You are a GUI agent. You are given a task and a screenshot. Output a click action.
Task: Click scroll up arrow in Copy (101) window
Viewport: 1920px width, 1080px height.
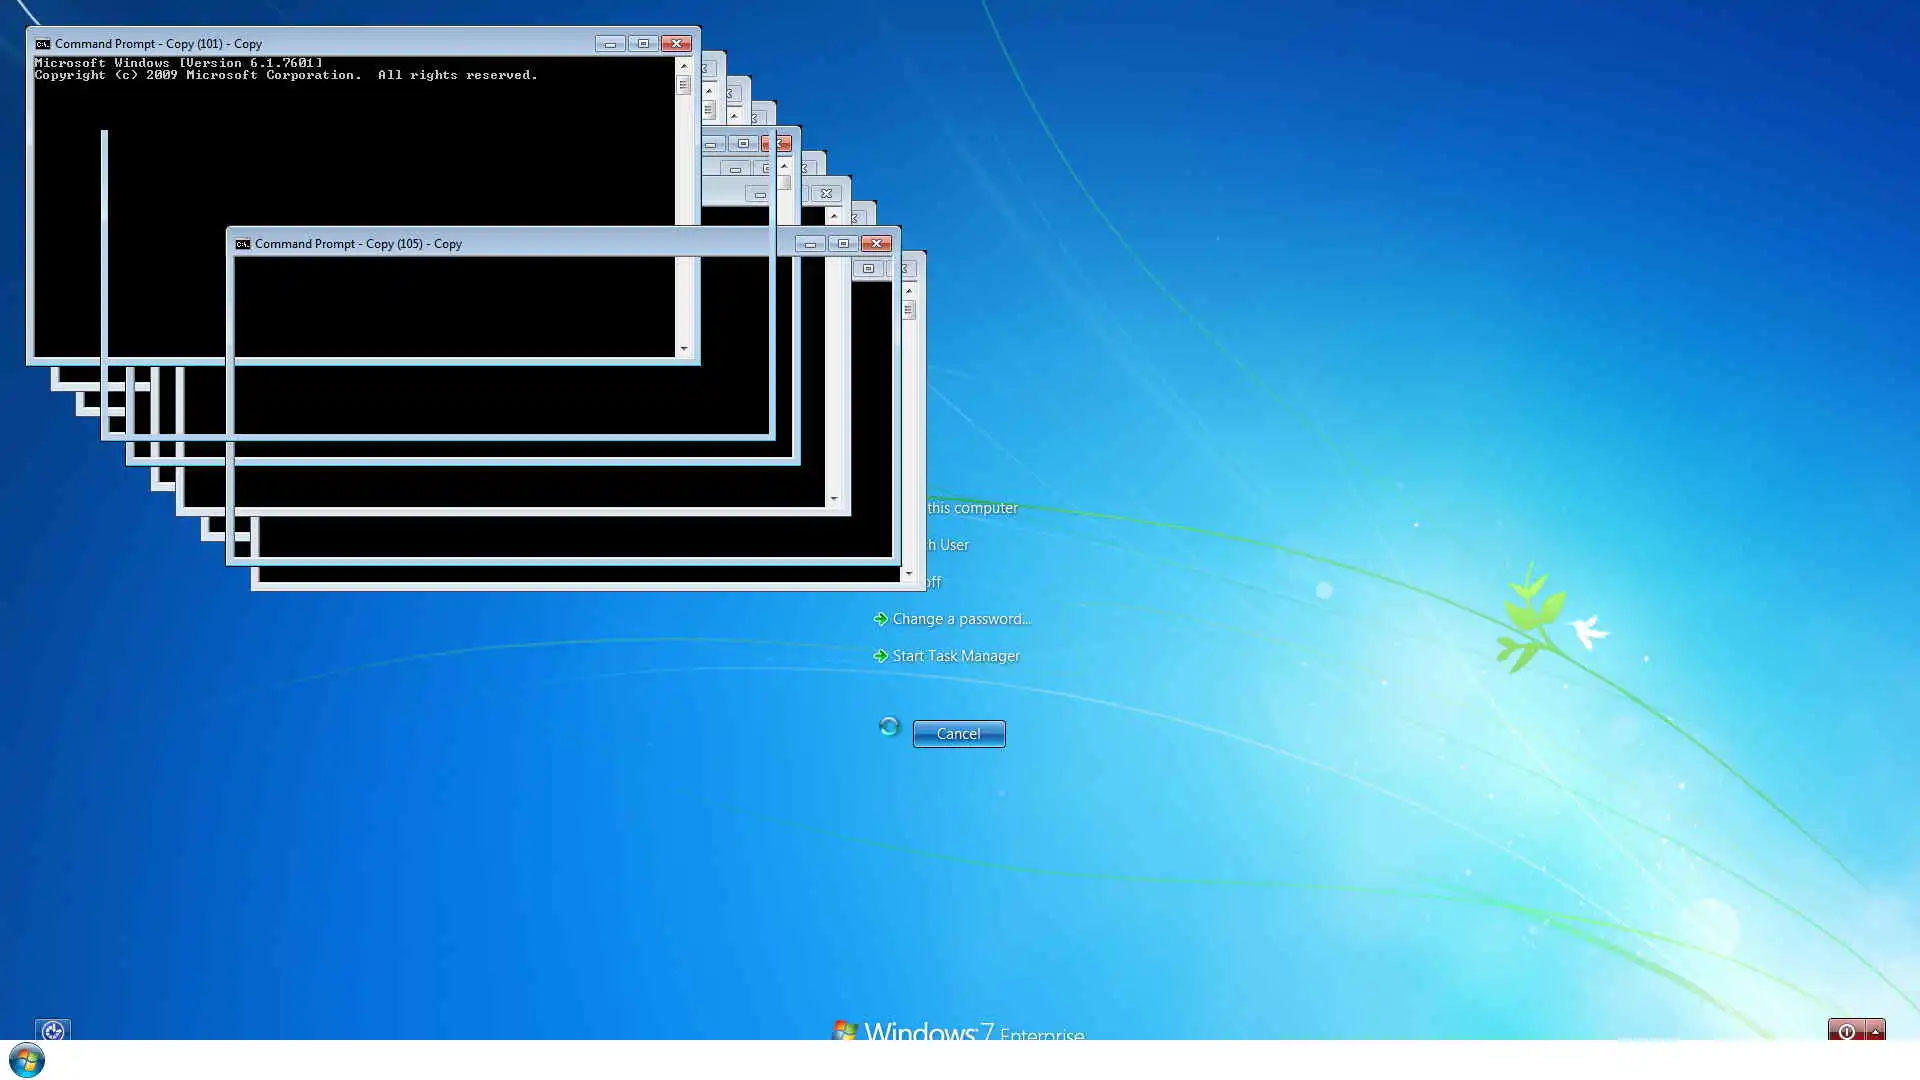tap(684, 66)
